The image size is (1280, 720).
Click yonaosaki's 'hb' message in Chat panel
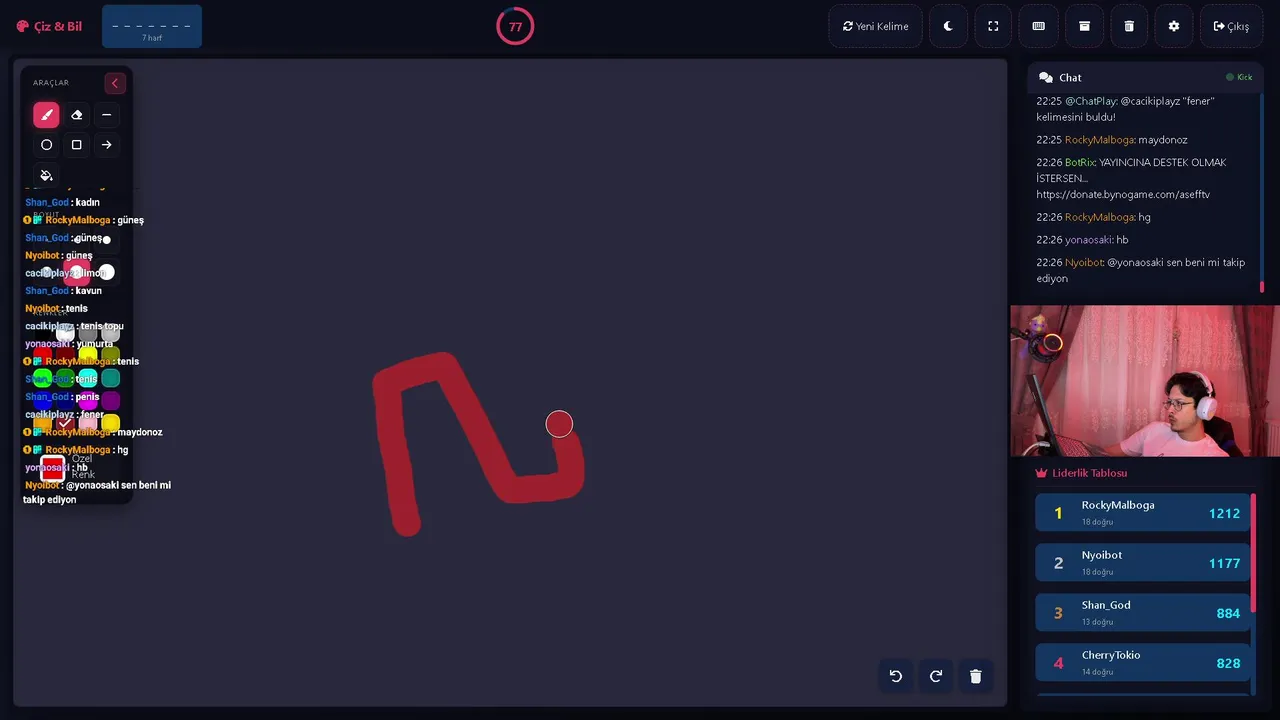coord(1082,240)
